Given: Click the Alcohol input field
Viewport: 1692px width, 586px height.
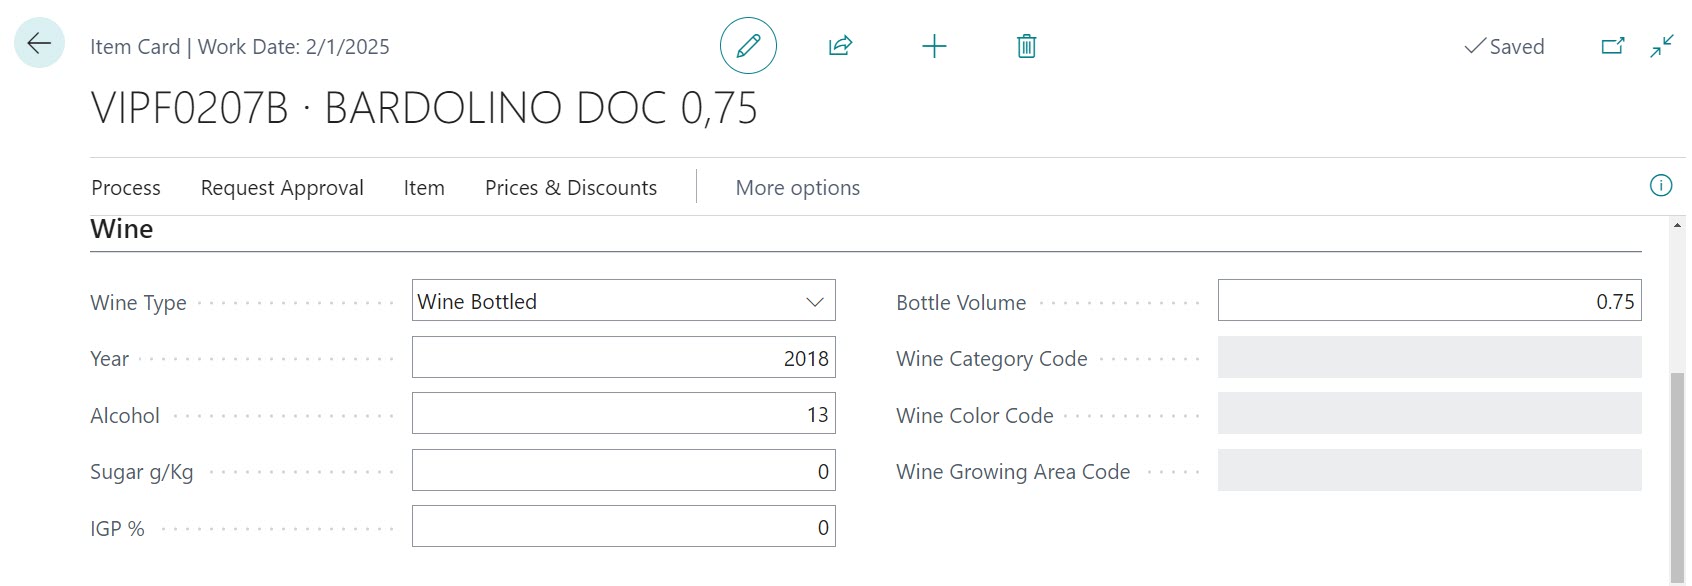Looking at the screenshot, I should click(623, 414).
